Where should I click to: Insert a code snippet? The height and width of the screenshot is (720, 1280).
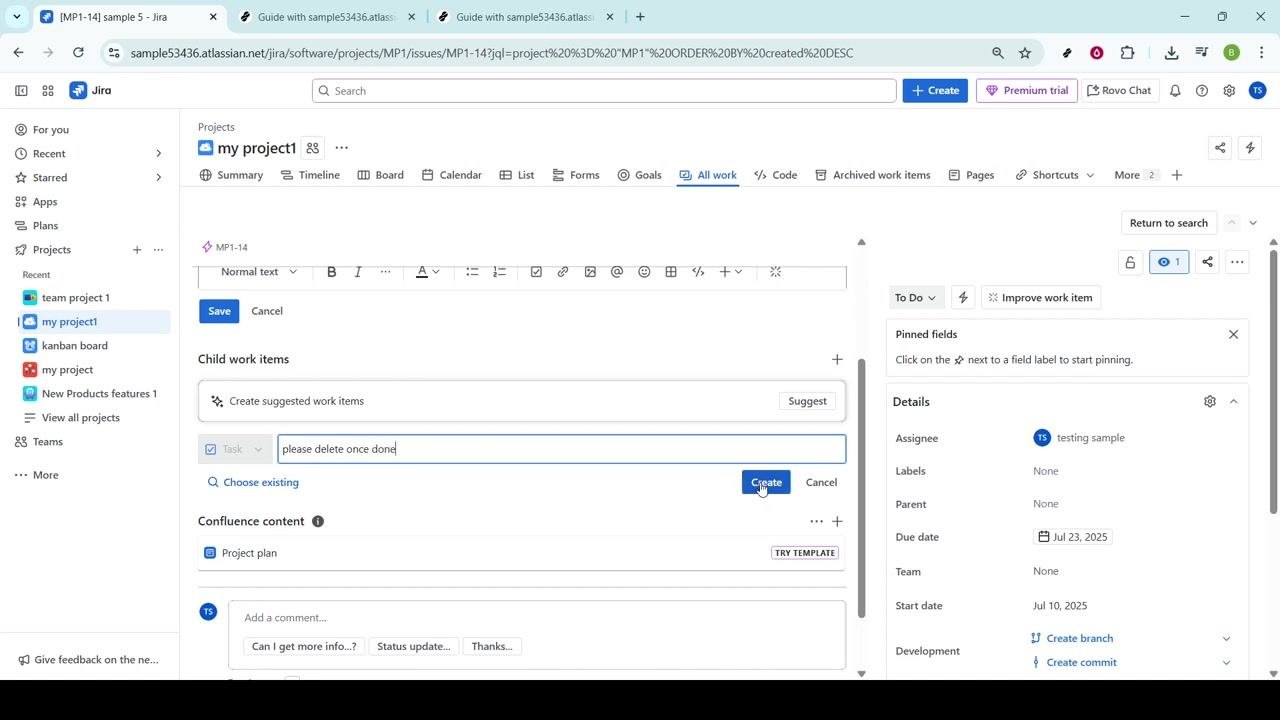pos(698,272)
